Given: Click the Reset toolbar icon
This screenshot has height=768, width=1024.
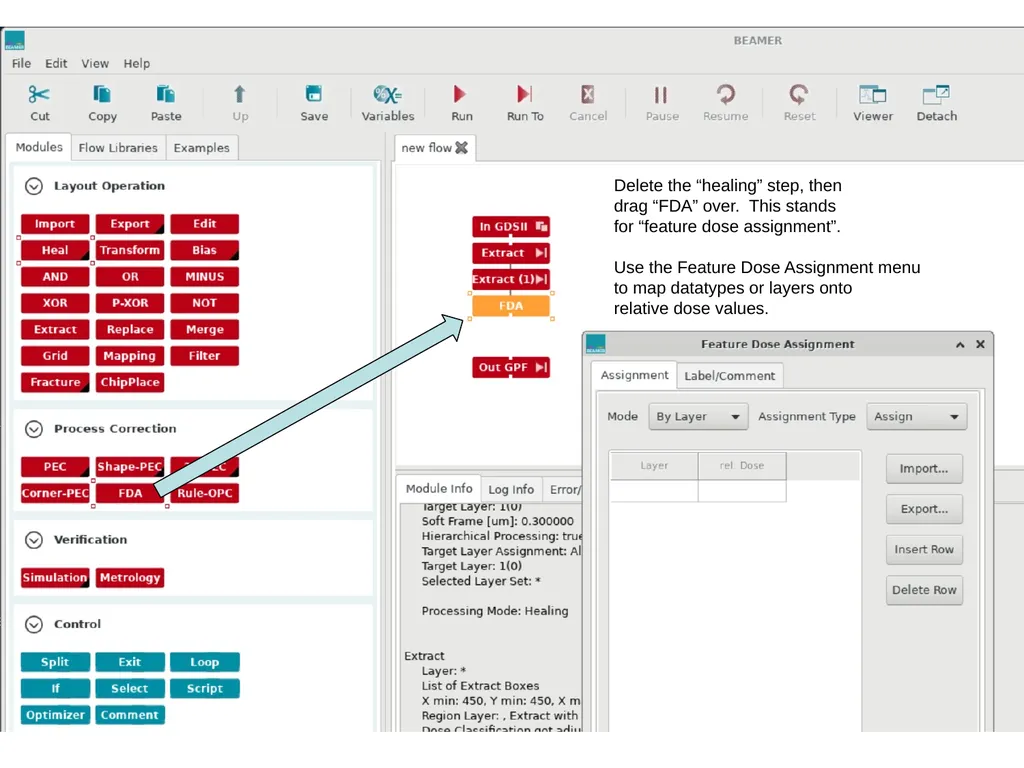Looking at the screenshot, I should point(799,95).
